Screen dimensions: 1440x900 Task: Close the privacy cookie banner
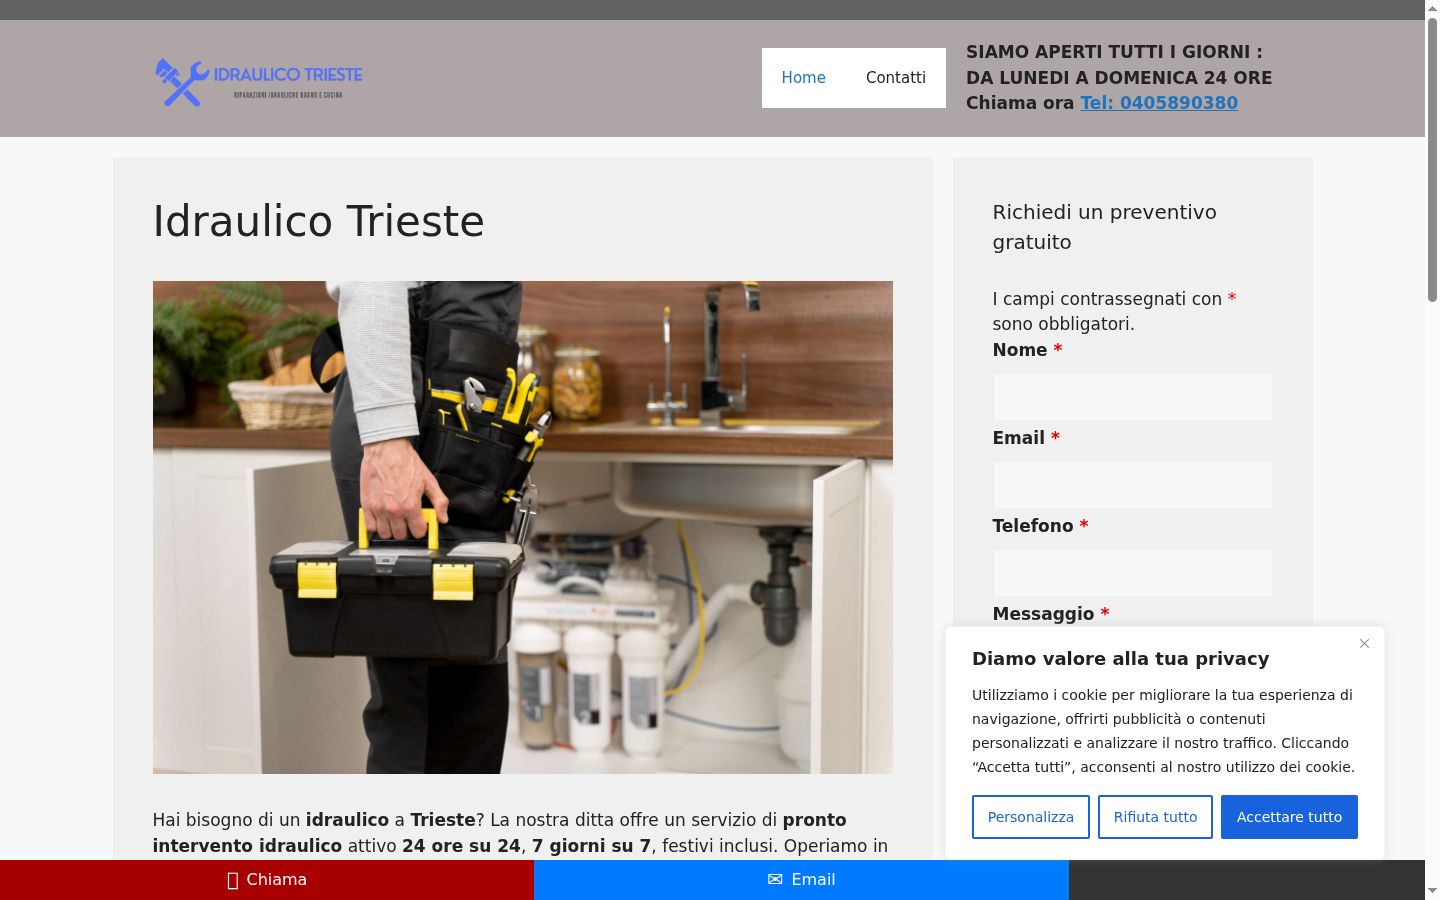(1364, 644)
